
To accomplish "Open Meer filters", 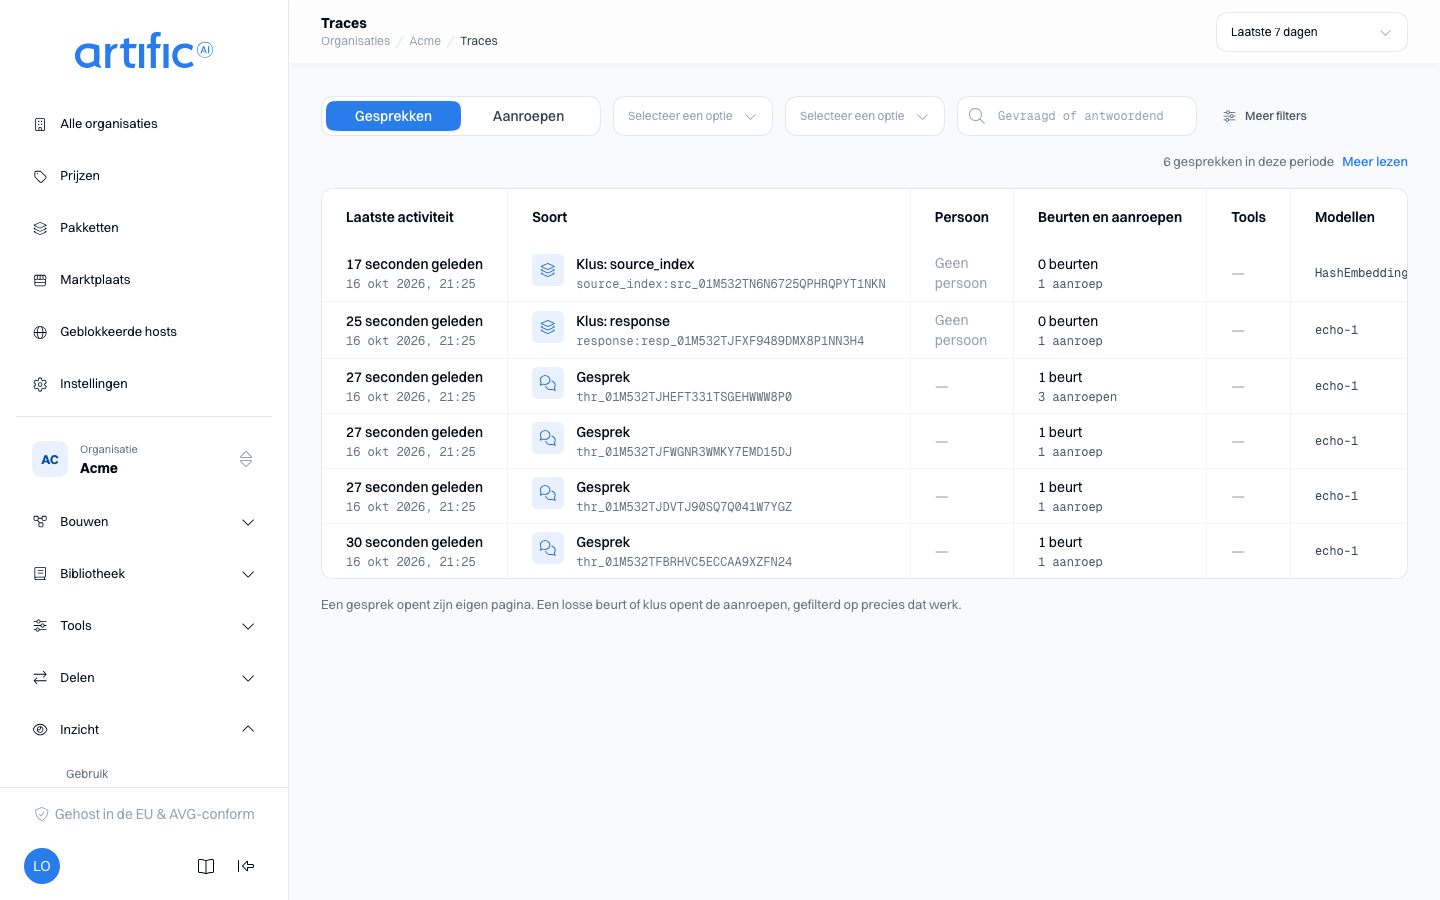I will tap(1265, 116).
